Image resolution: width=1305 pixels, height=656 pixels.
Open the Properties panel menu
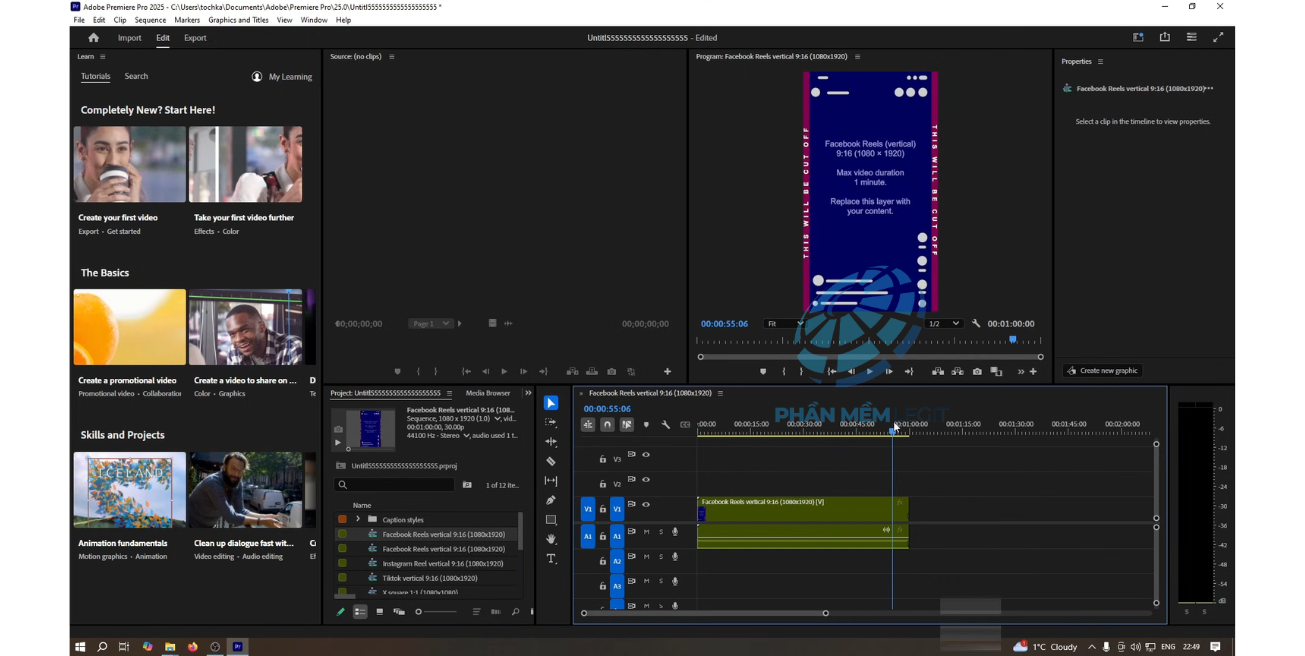point(1100,61)
